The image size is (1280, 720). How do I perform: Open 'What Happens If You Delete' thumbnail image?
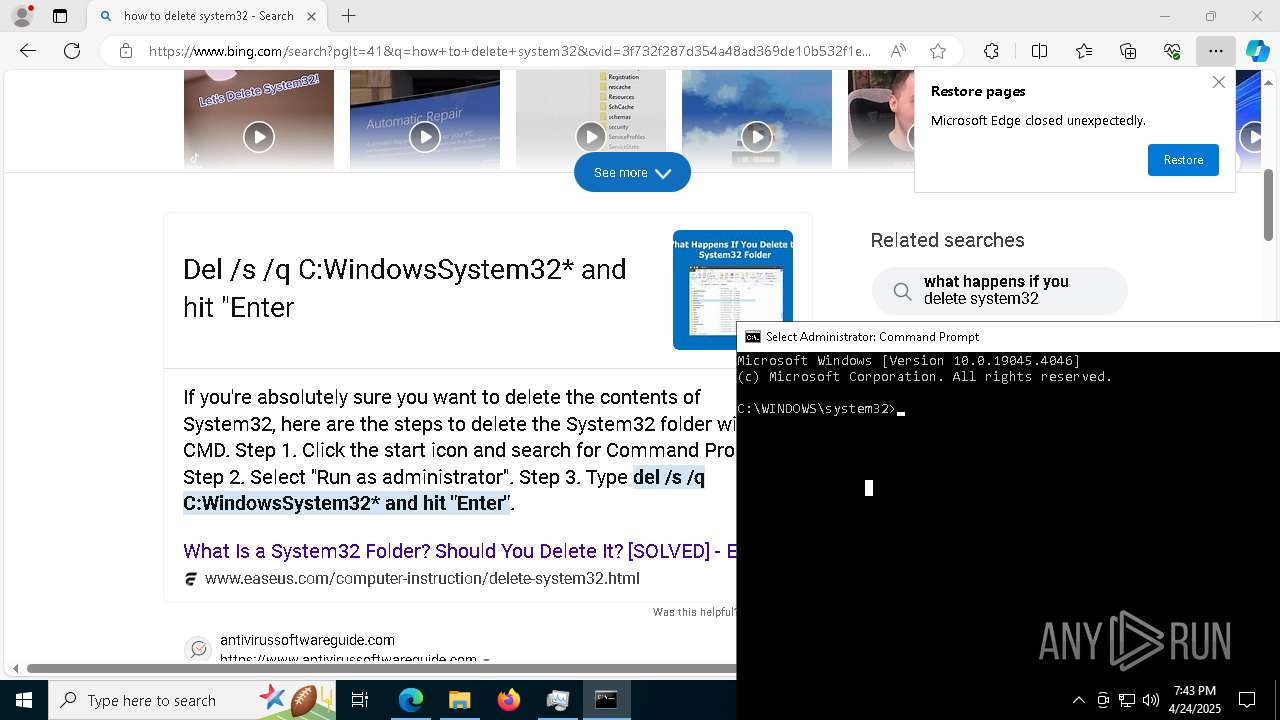coord(733,290)
